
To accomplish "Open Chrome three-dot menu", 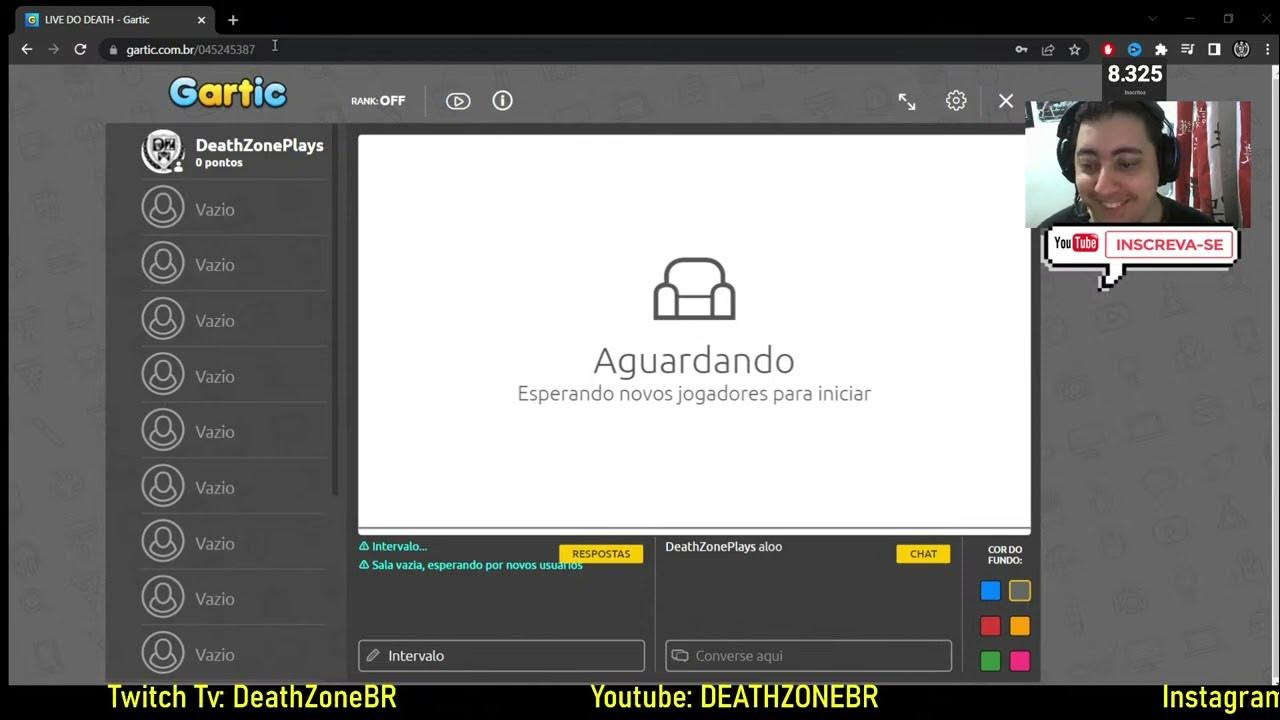I will tap(1266, 49).
